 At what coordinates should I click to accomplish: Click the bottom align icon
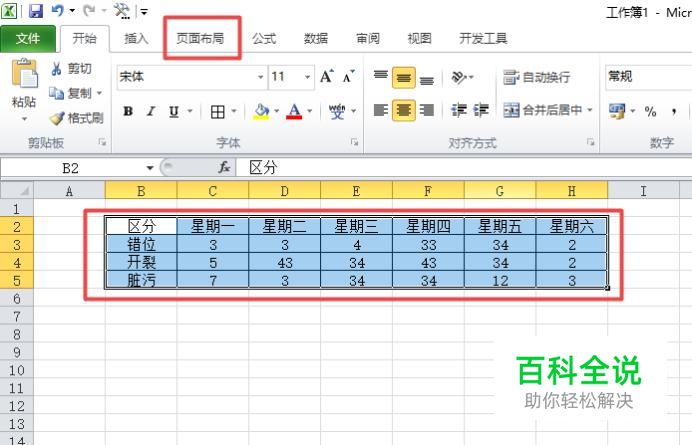tap(426, 79)
